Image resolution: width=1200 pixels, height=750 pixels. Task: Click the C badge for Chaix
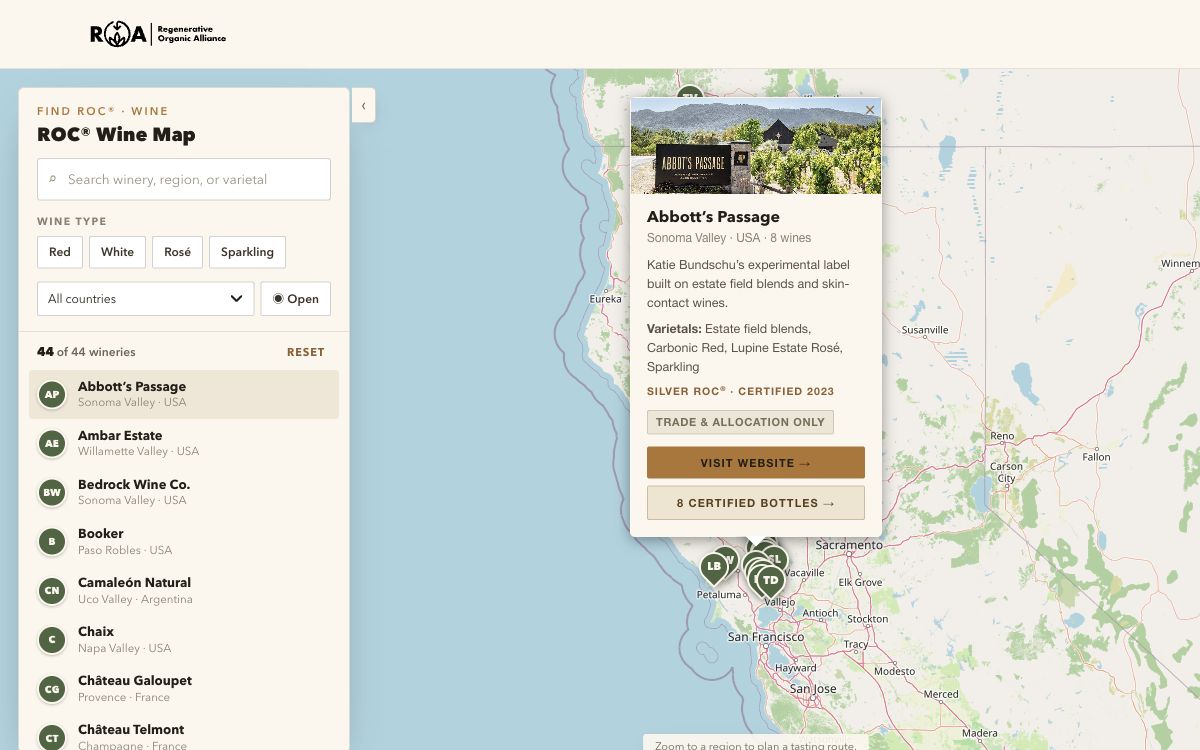(x=52, y=639)
